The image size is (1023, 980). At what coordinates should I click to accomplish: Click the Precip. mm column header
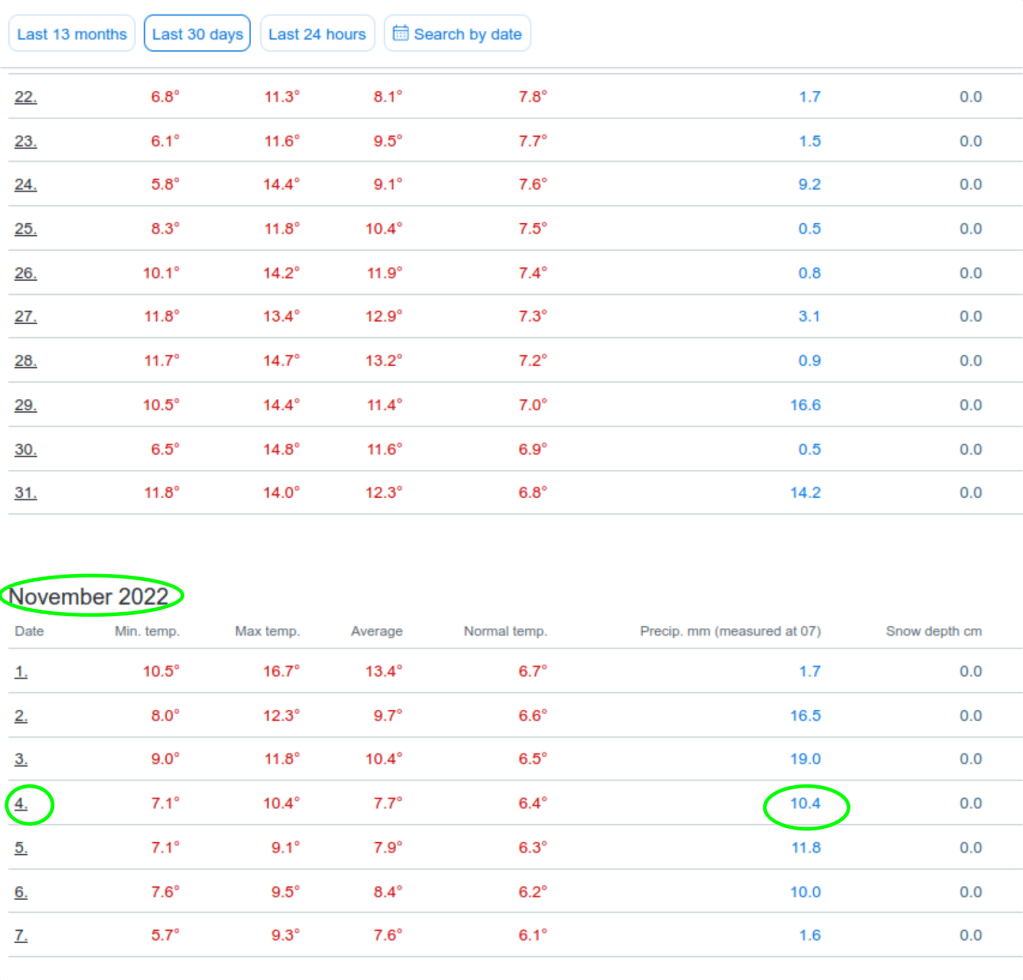click(730, 631)
